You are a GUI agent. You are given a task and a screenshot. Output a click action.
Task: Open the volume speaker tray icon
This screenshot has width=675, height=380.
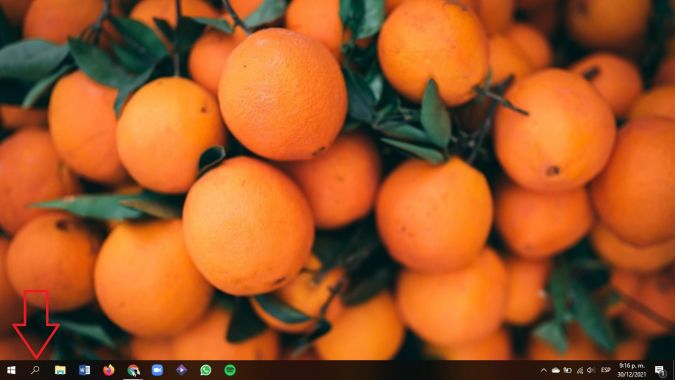pos(591,370)
